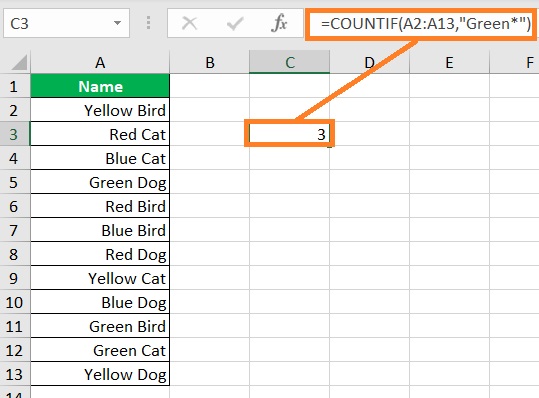Viewport: 539px width, 398px height.
Task: Select column C header
Action: click(x=289, y=63)
